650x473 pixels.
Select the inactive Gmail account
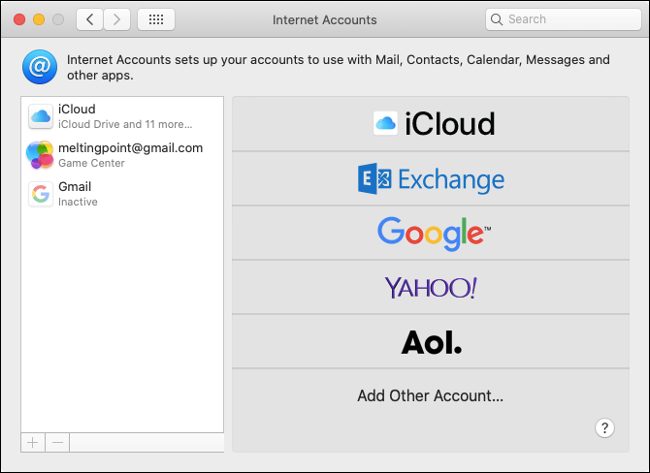click(122, 194)
